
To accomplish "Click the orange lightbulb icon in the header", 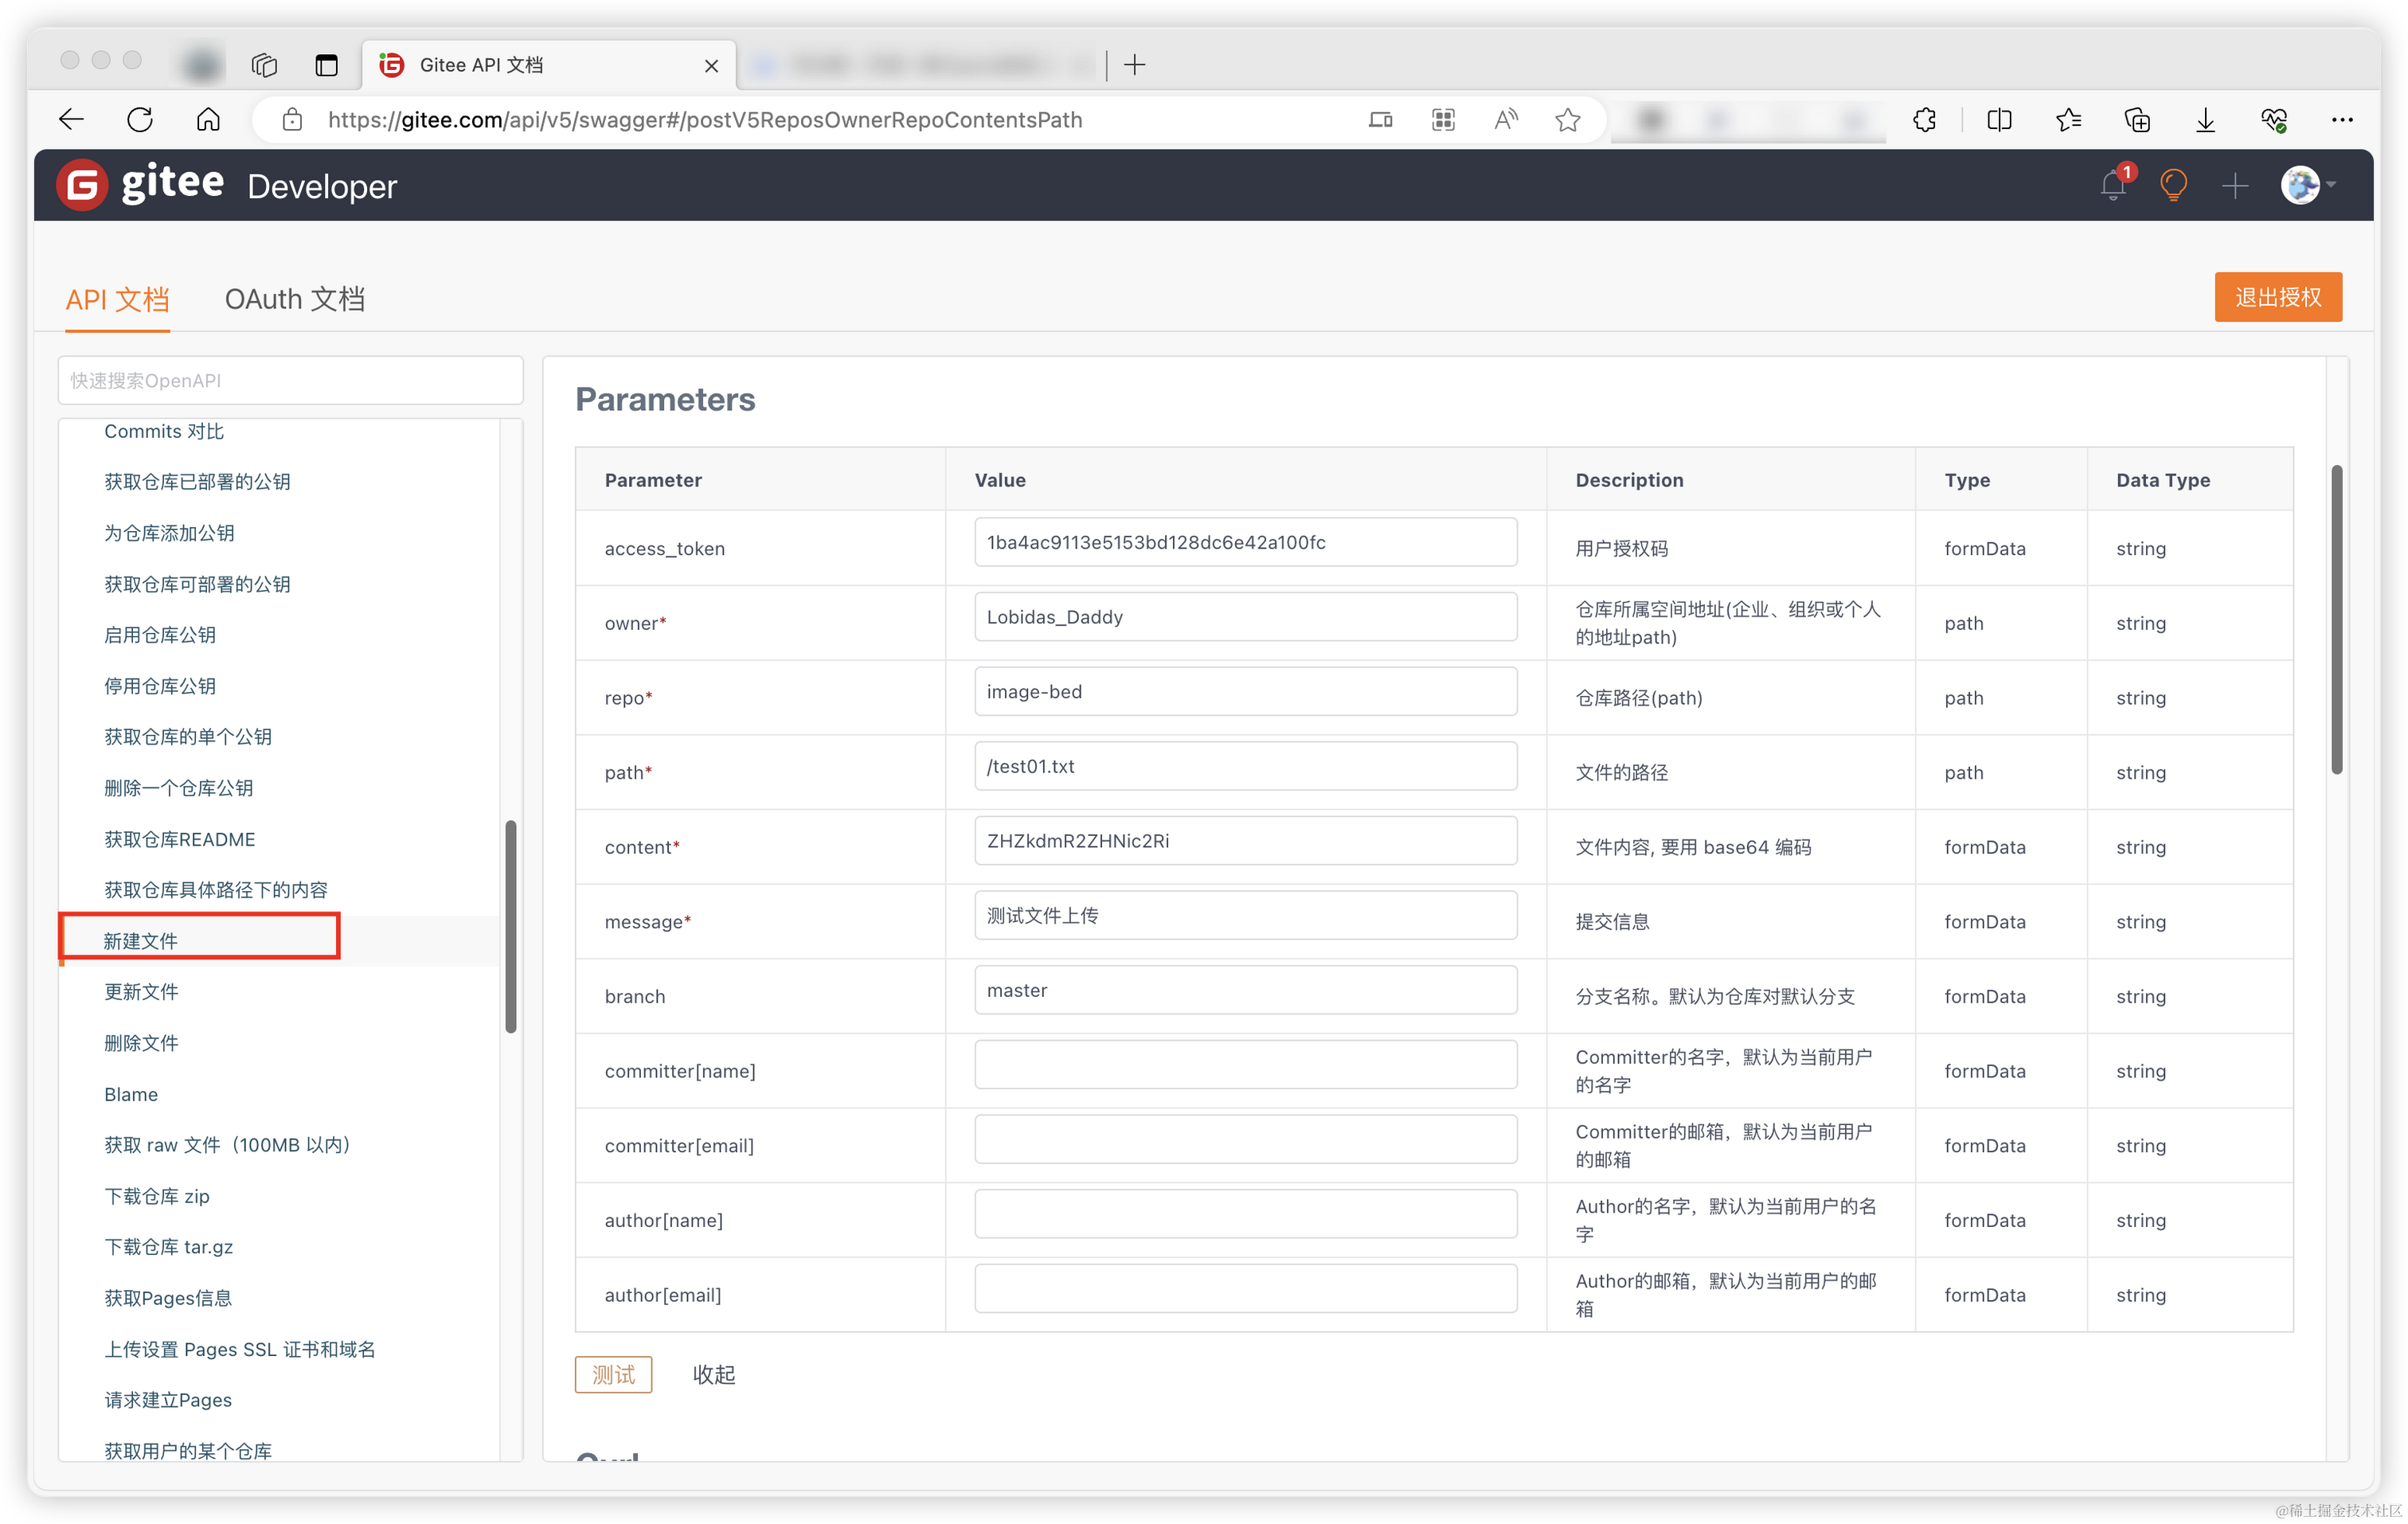I will (2173, 186).
